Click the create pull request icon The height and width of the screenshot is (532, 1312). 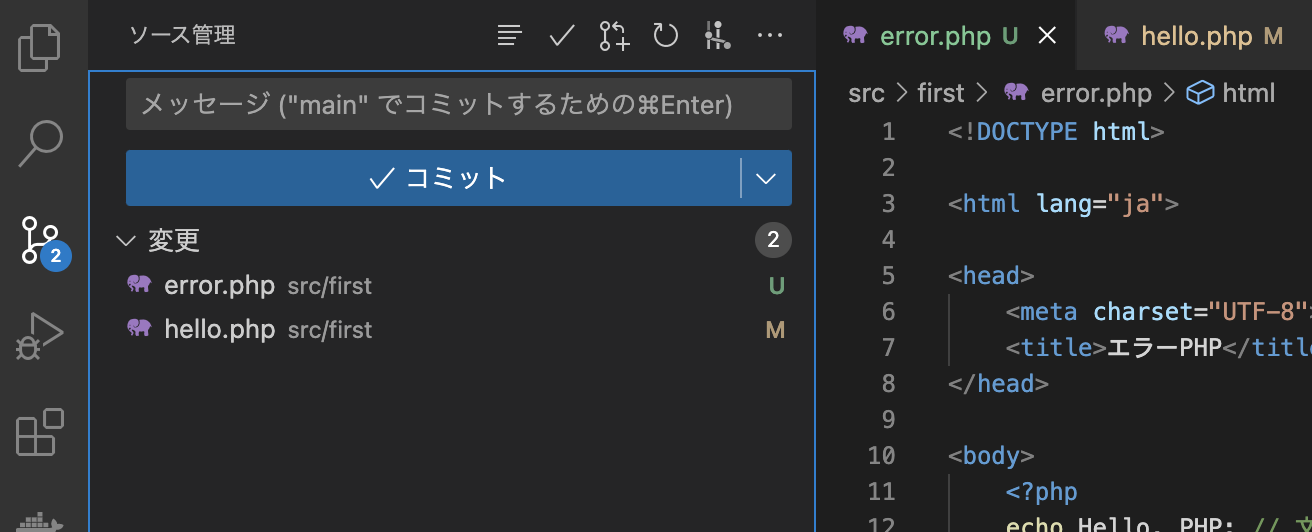pyautogui.click(x=614, y=37)
